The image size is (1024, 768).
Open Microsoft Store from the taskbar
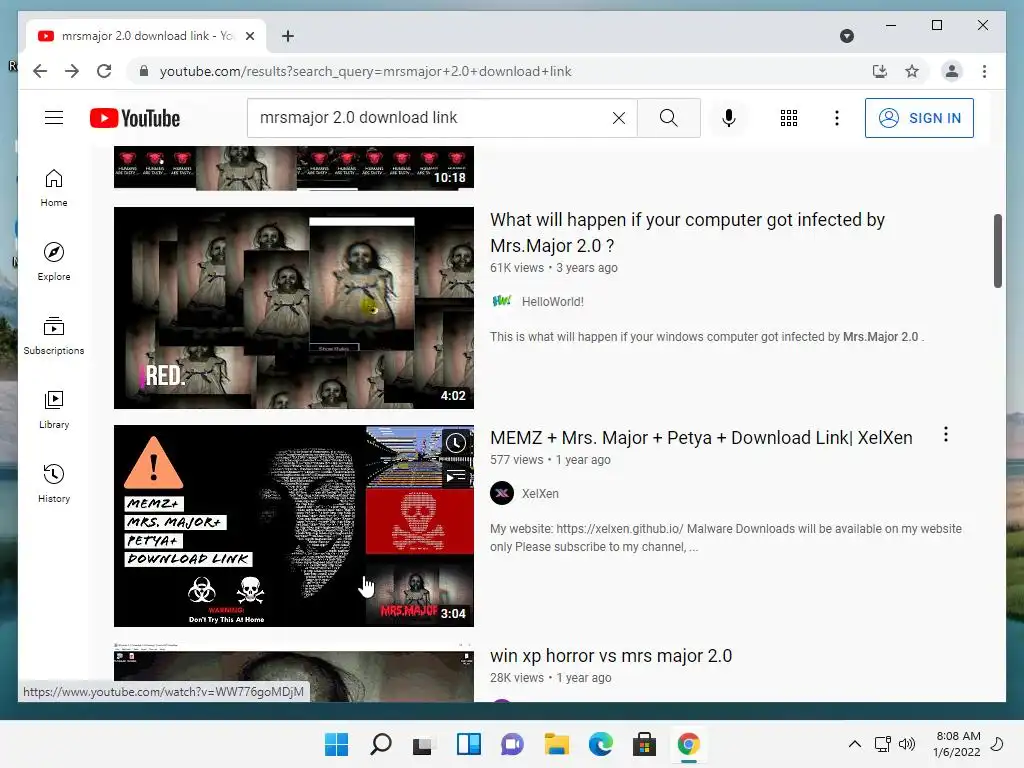click(x=644, y=744)
